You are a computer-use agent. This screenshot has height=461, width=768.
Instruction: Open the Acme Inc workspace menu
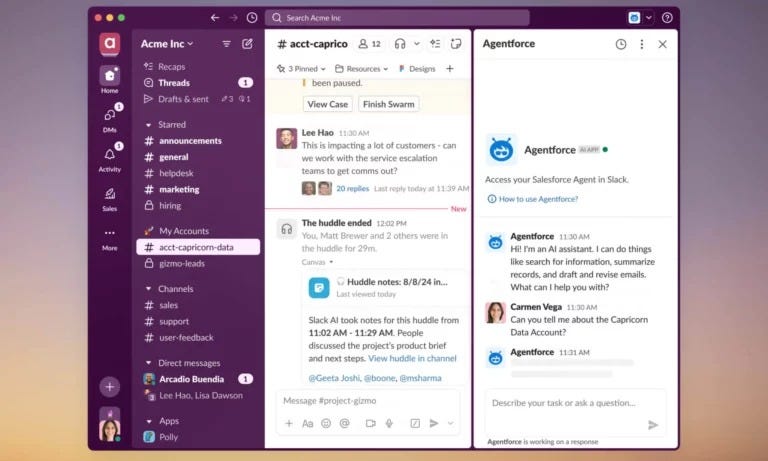tap(167, 44)
